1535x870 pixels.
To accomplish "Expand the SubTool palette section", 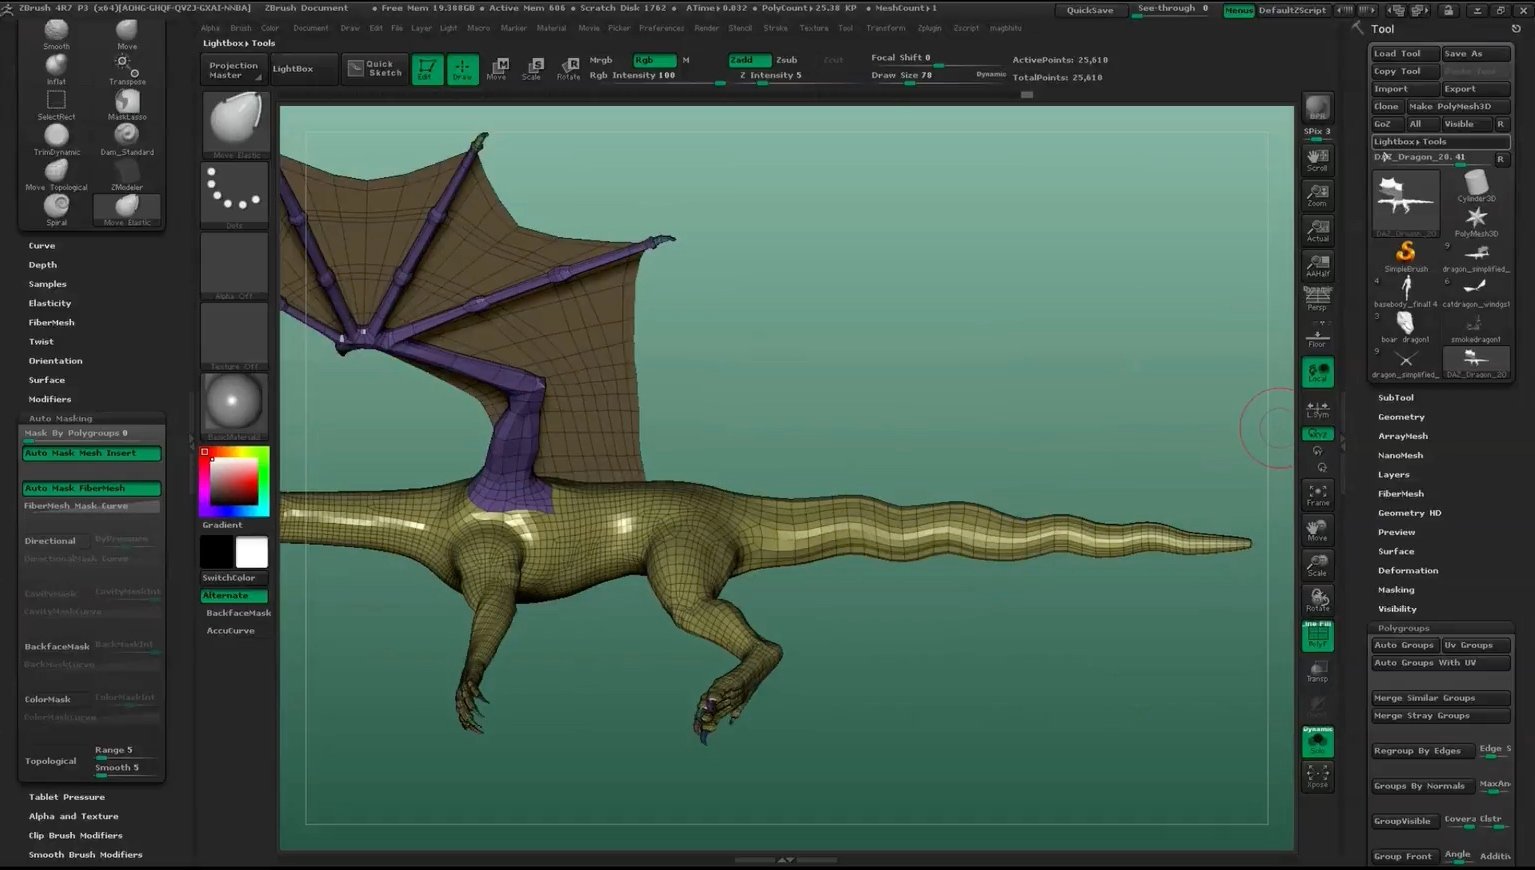I will coord(1395,398).
